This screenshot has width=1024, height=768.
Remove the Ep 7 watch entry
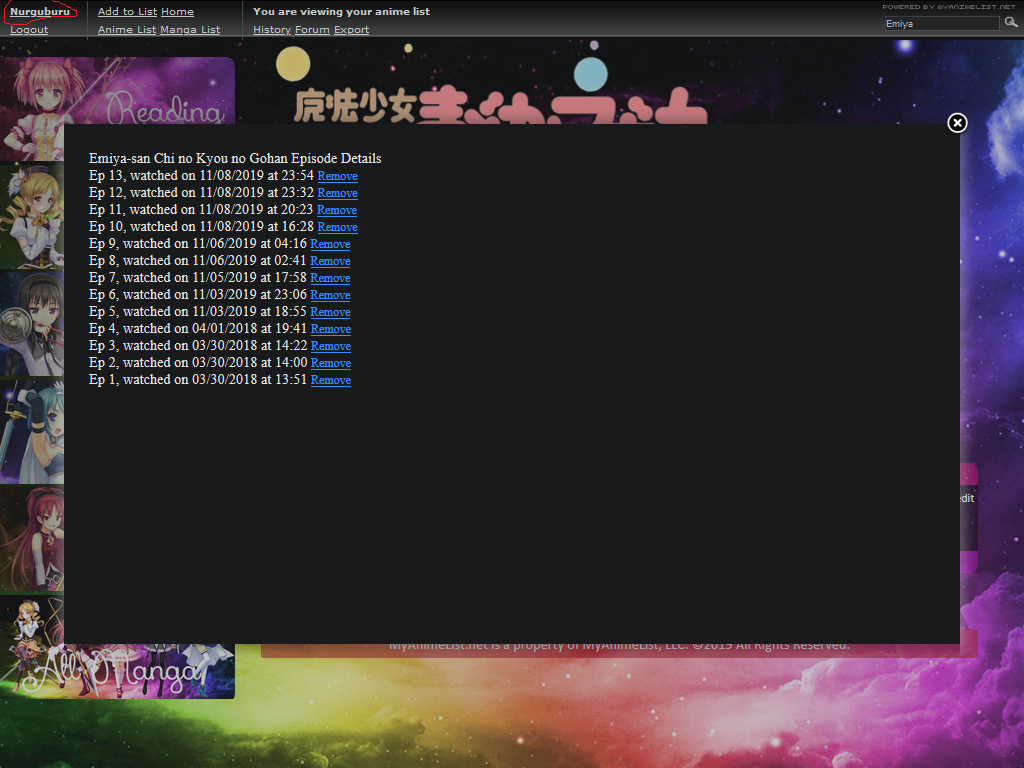(x=330, y=278)
